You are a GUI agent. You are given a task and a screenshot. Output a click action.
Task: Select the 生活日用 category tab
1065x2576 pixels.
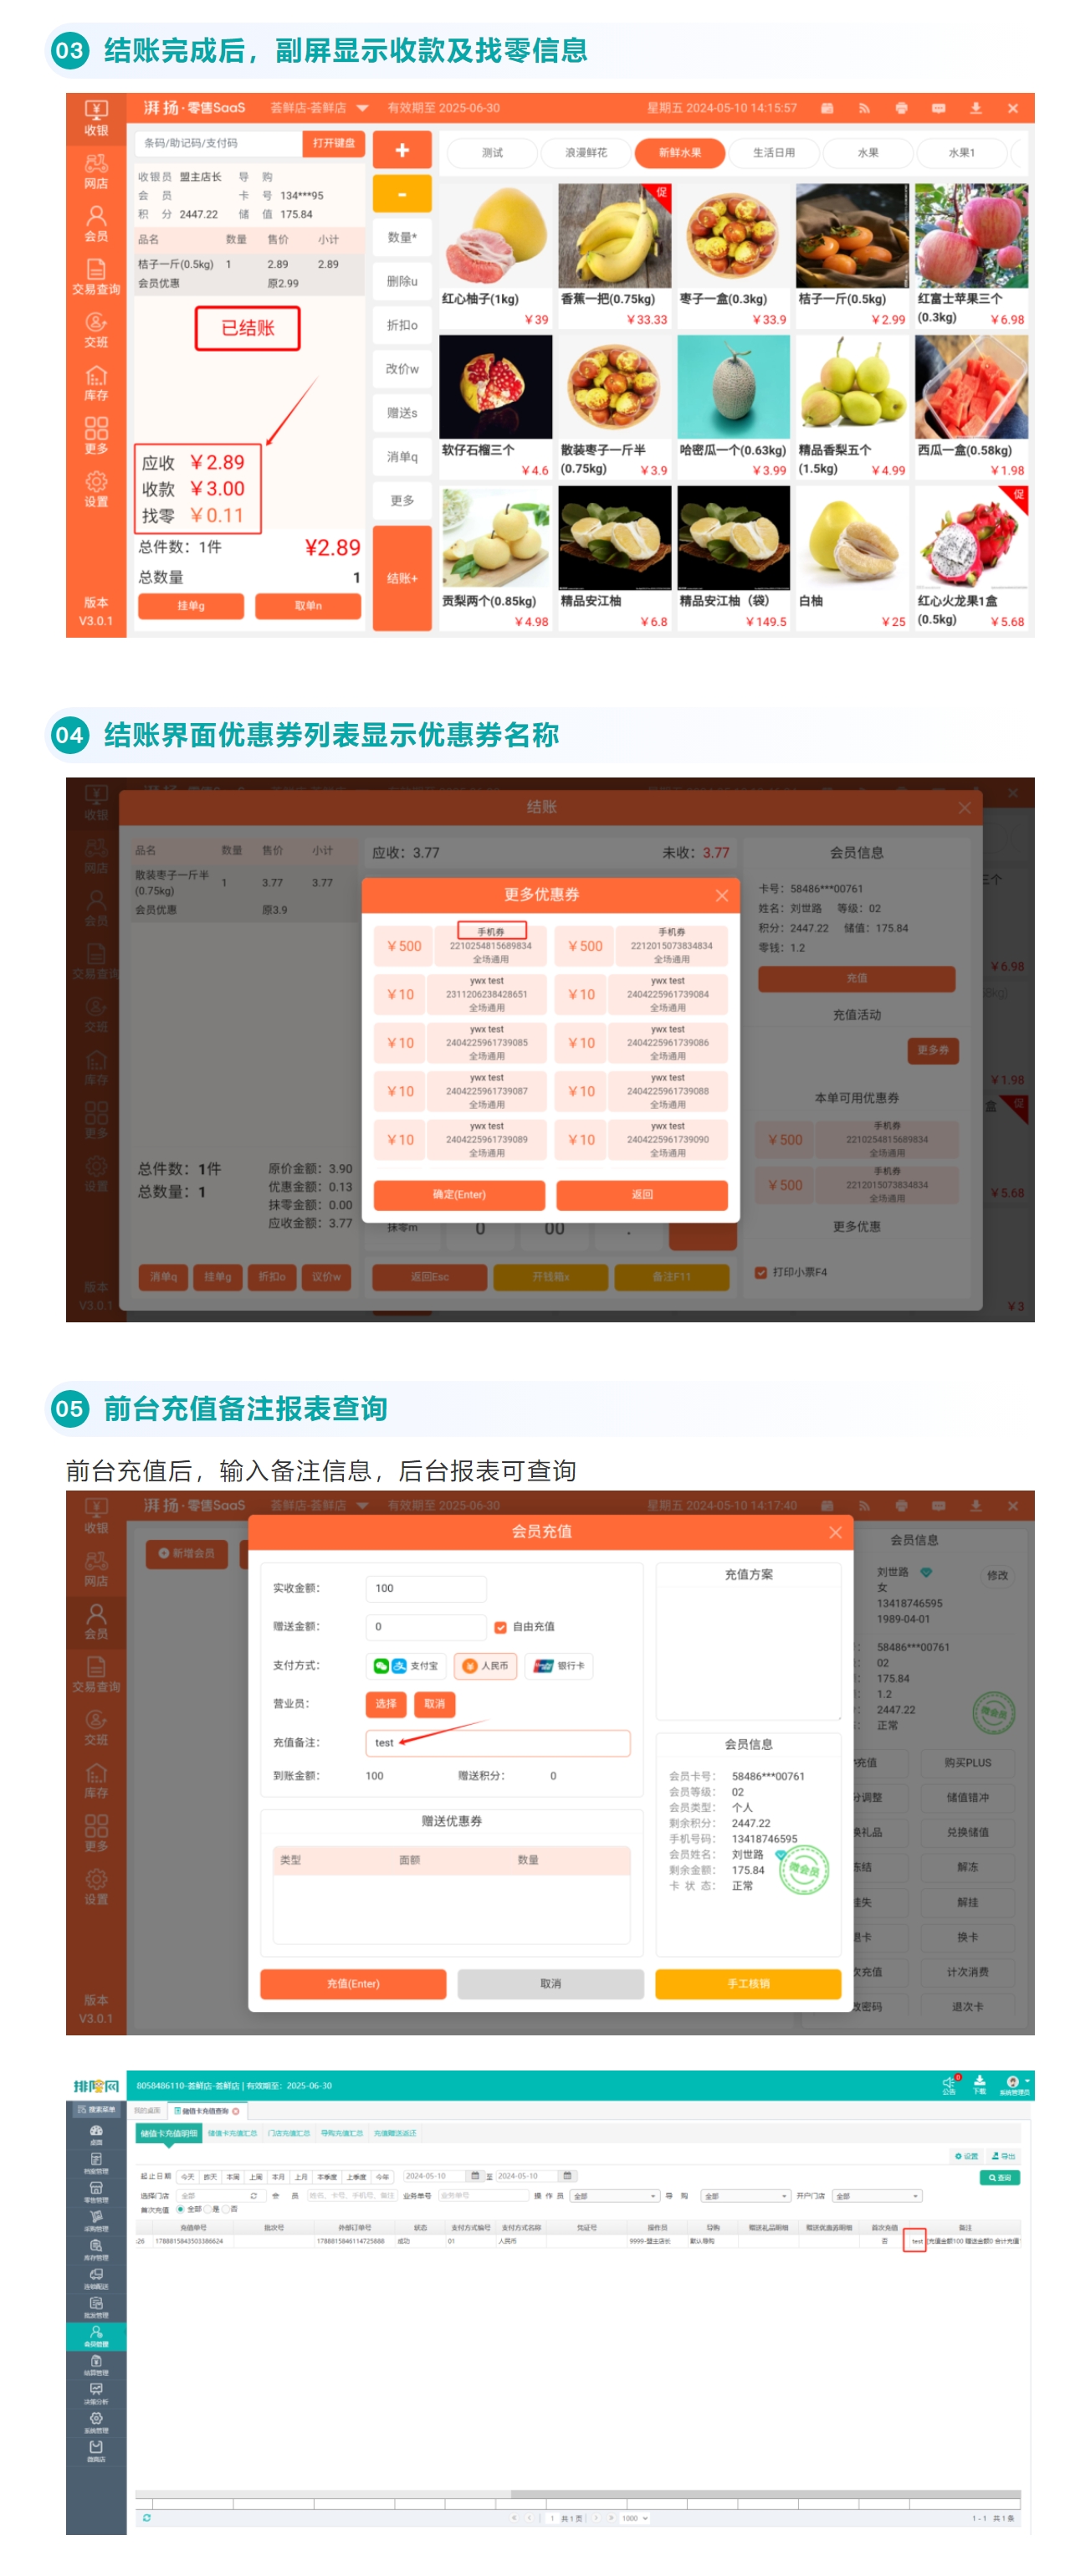773,153
